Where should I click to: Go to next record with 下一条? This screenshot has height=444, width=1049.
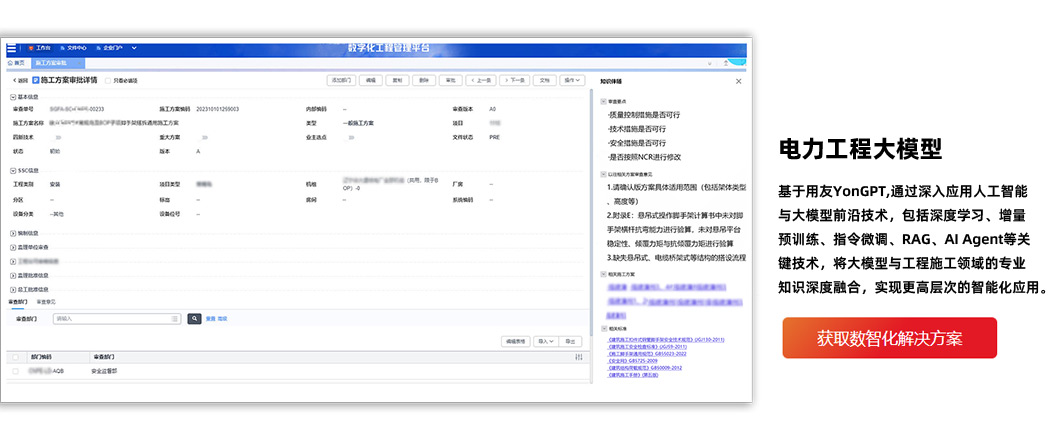point(514,80)
